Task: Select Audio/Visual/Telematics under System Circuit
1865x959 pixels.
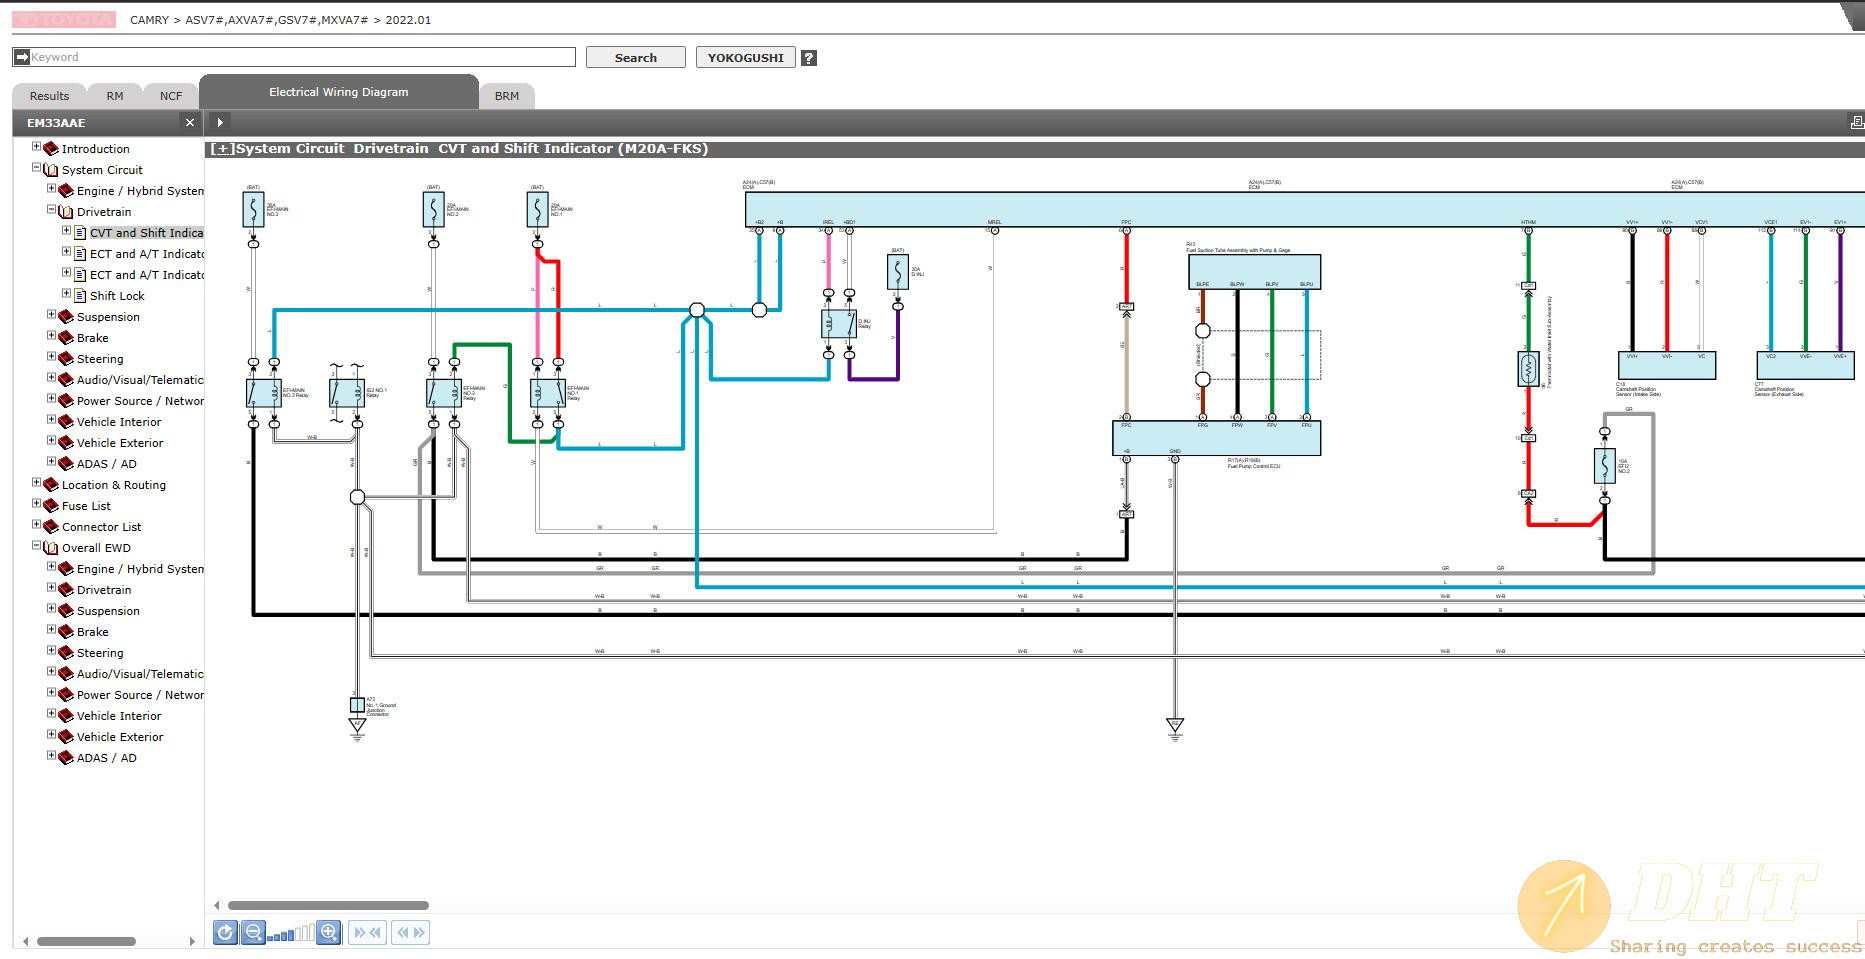Action: click(140, 380)
